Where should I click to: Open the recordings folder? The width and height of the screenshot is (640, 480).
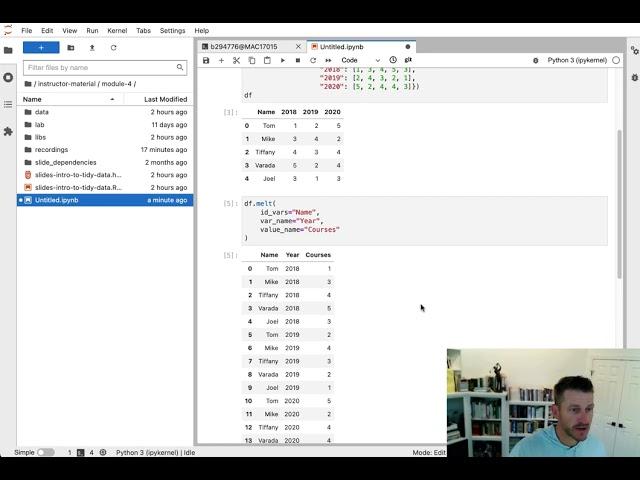pyautogui.click(x=51, y=149)
